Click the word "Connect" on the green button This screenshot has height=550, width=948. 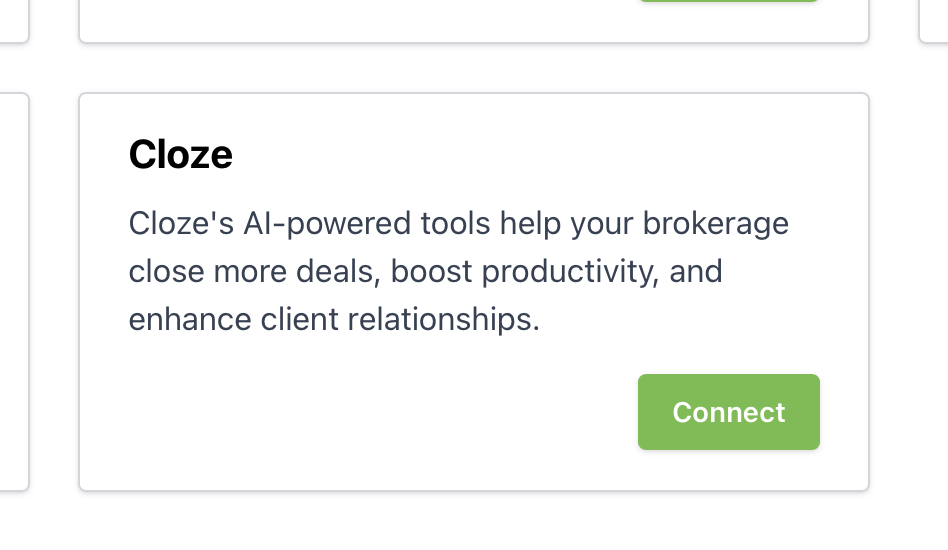coord(728,412)
